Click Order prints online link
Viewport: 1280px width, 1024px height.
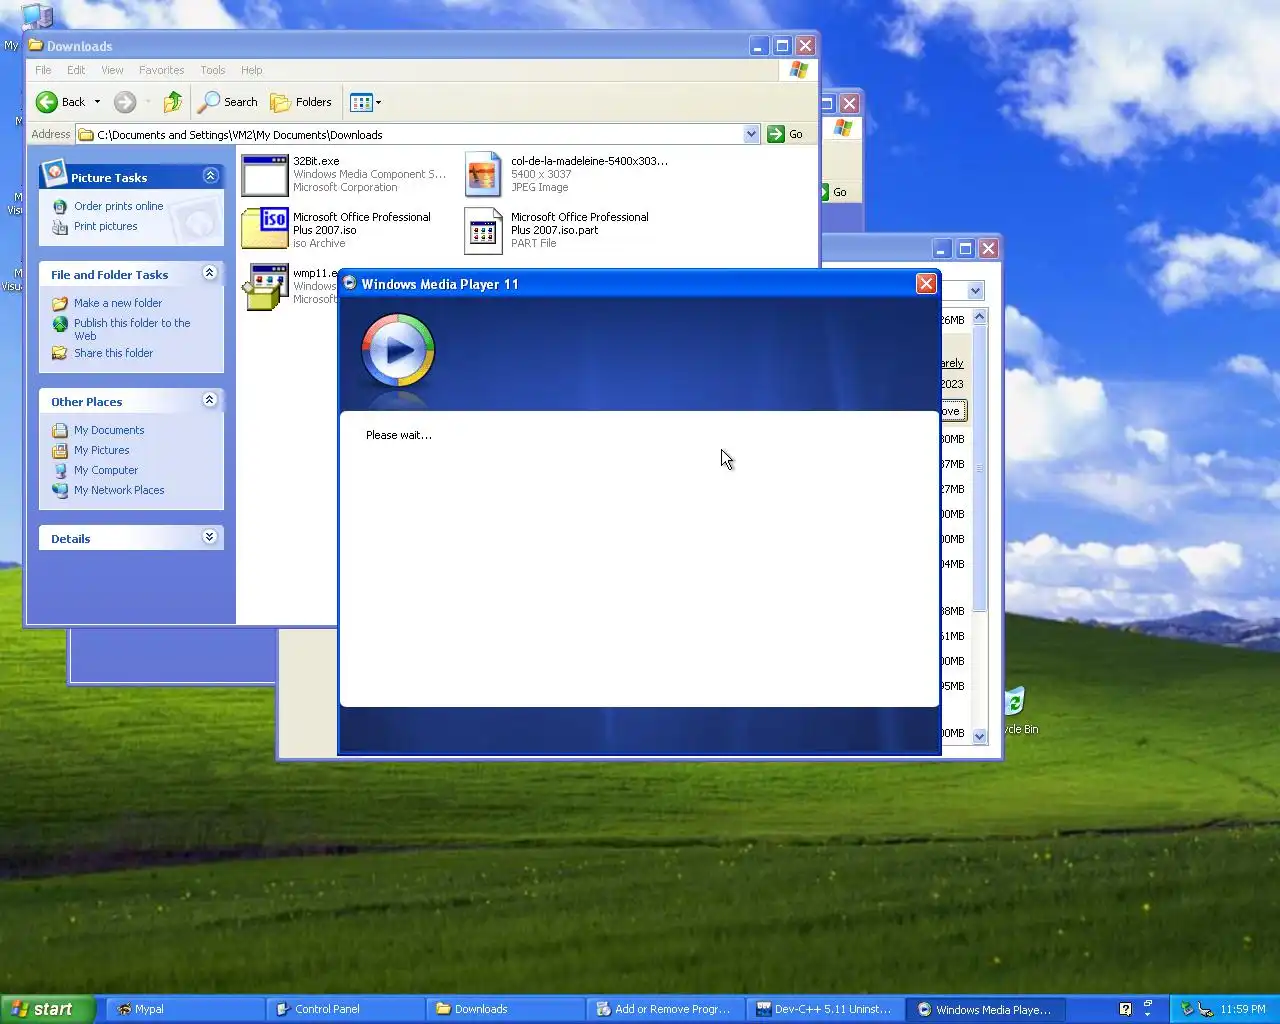[118, 206]
